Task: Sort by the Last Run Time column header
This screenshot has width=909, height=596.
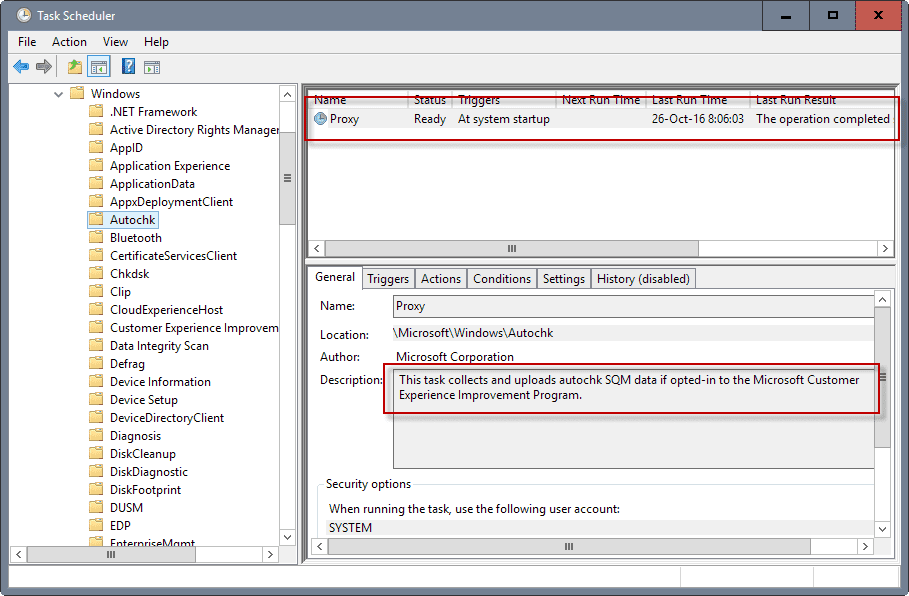Action: point(698,100)
